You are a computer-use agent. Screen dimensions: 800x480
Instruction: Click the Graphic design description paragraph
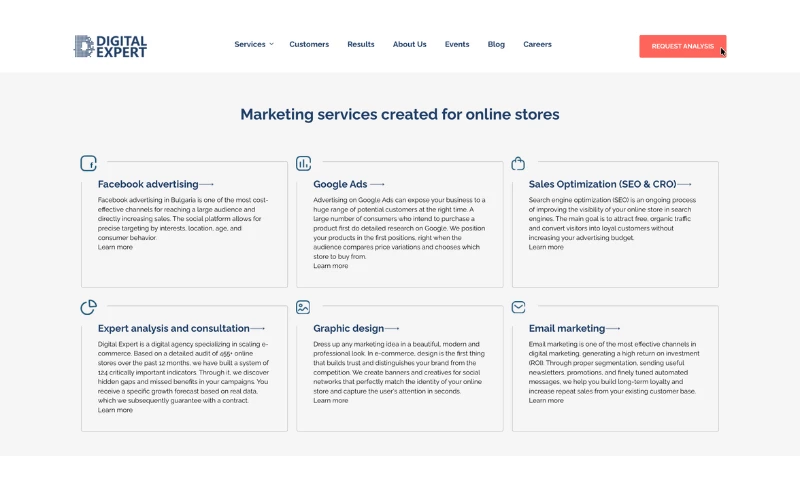399,368
